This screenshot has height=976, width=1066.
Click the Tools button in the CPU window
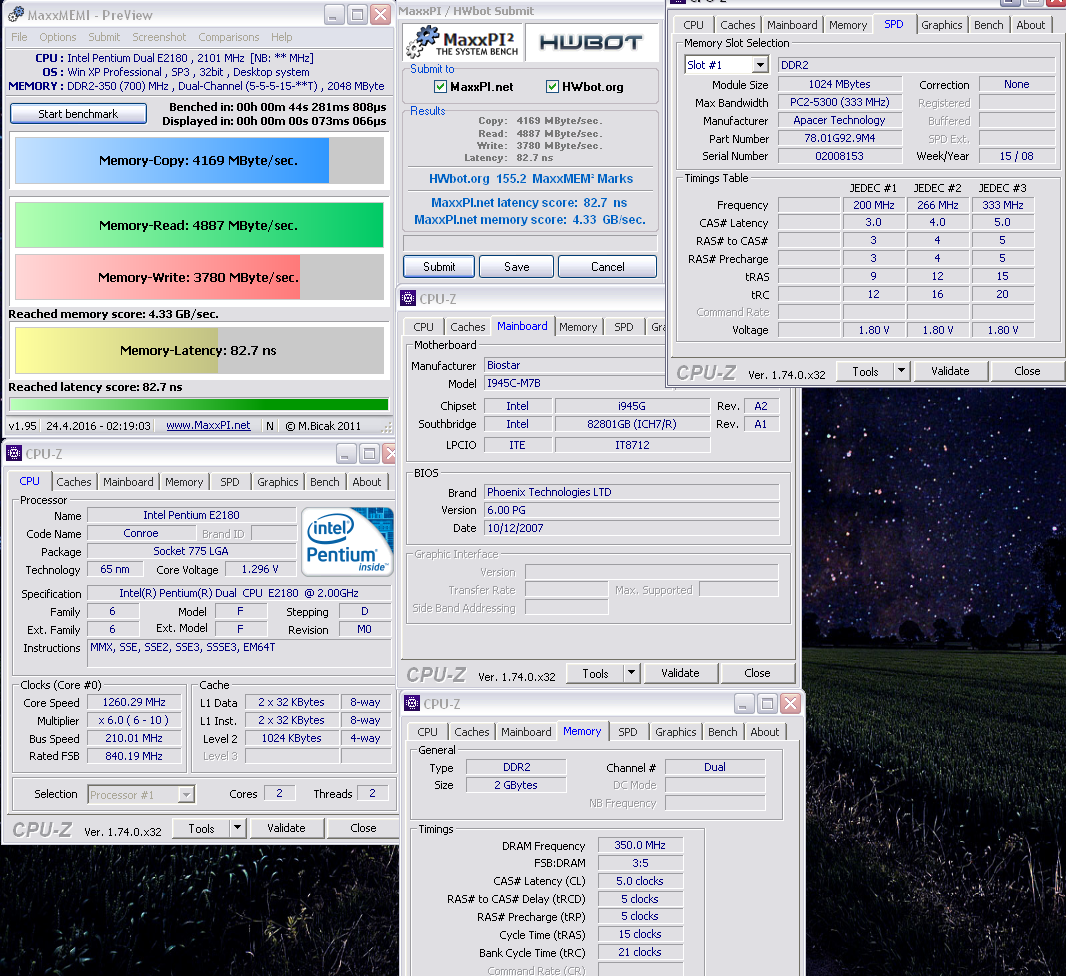coord(201,828)
